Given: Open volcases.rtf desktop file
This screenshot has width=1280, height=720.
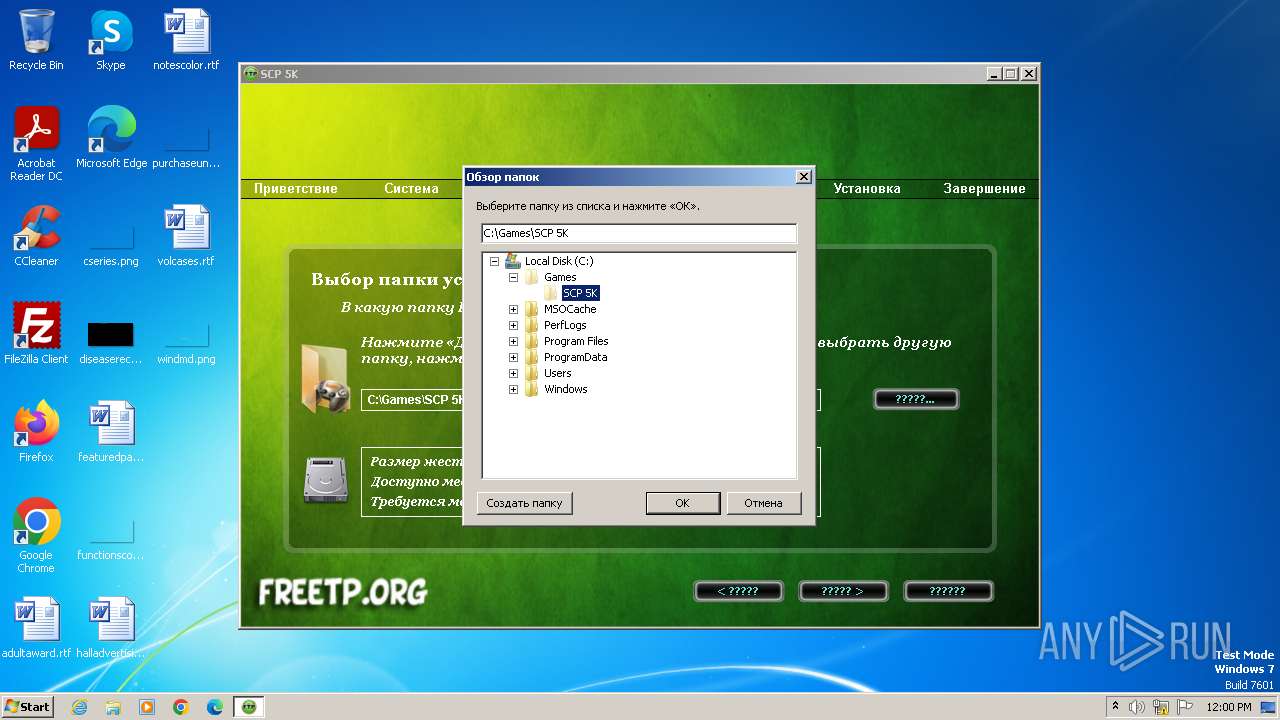Looking at the screenshot, I should (186, 236).
